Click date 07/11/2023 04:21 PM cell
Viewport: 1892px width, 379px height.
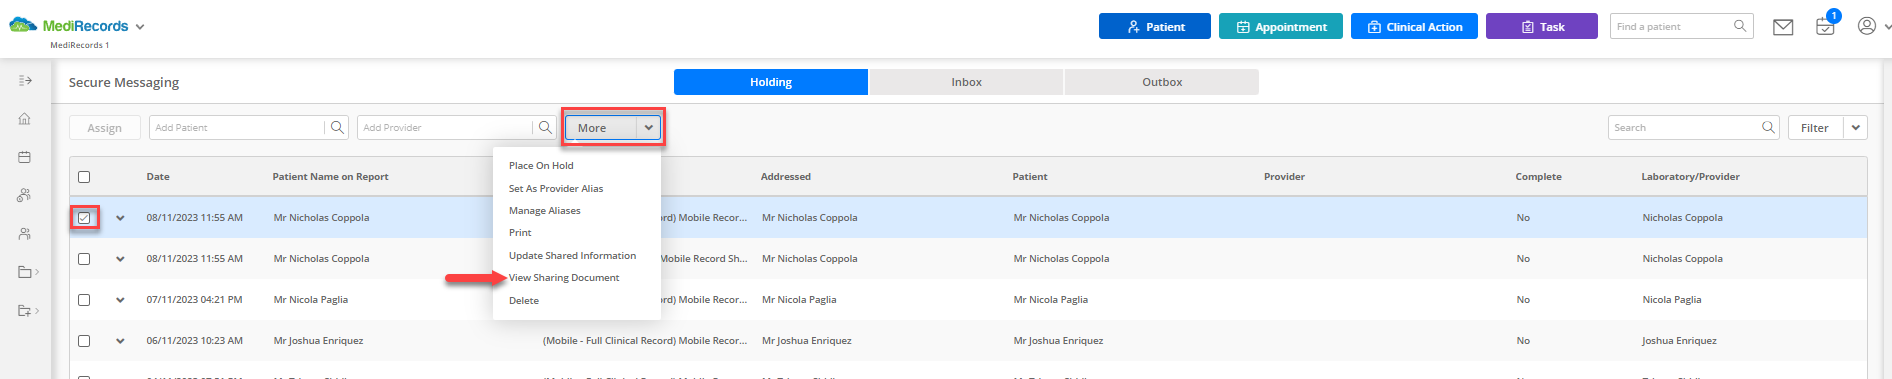click(194, 300)
